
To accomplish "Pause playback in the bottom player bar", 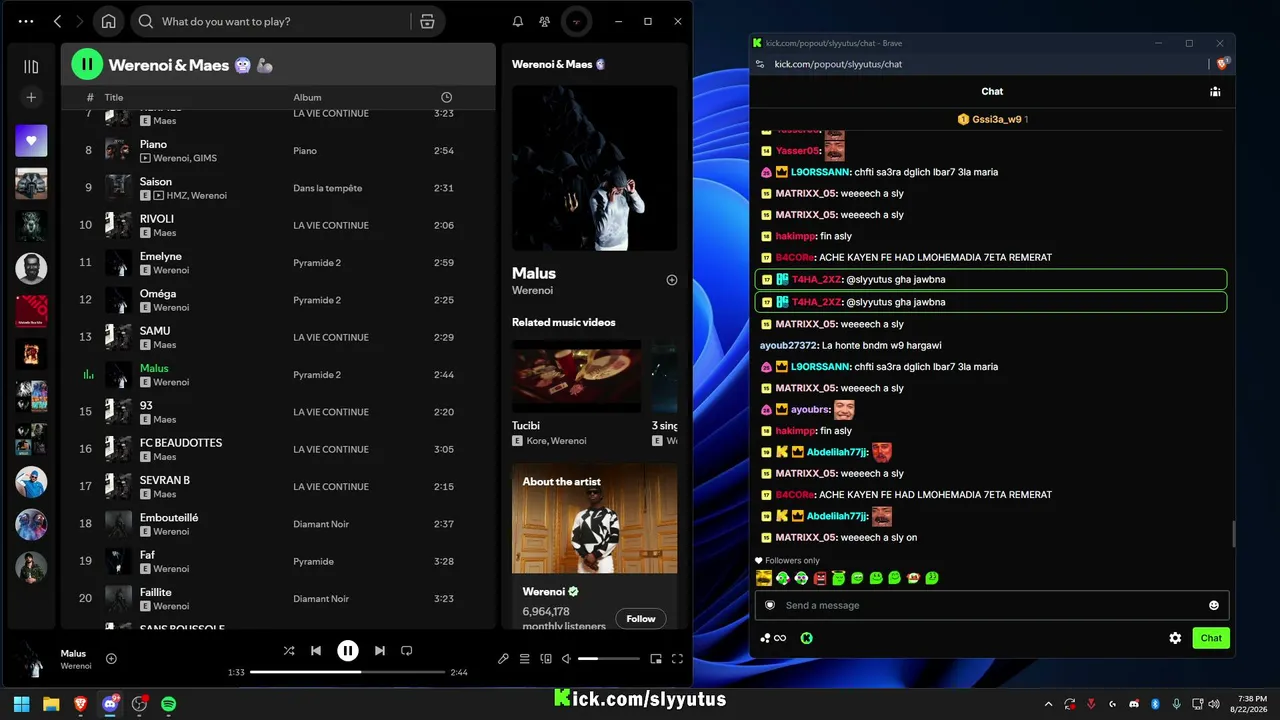I will point(348,651).
